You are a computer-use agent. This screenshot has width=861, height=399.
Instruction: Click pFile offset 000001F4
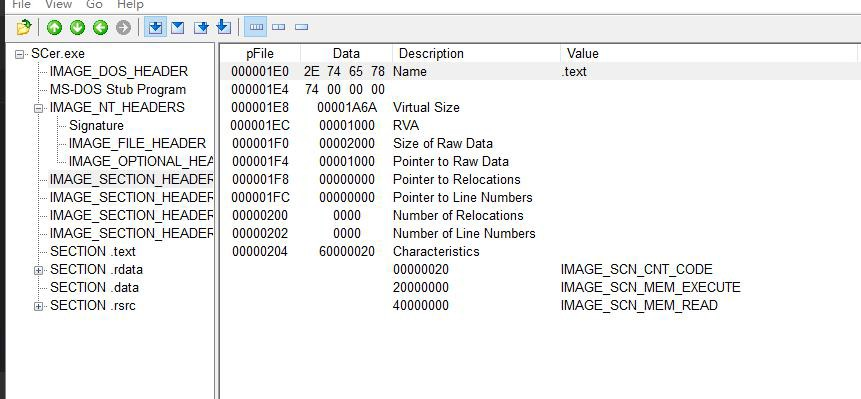tap(260, 161)
